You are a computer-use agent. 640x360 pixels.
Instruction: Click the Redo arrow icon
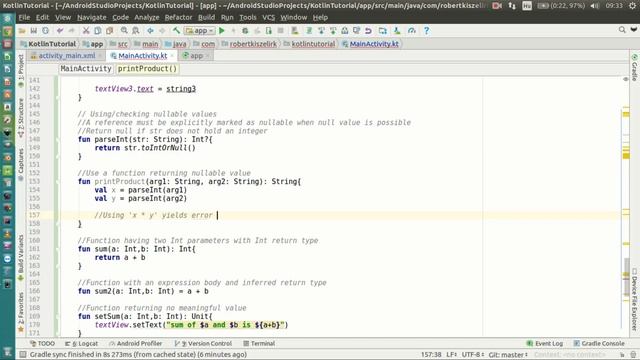(71, 31)
